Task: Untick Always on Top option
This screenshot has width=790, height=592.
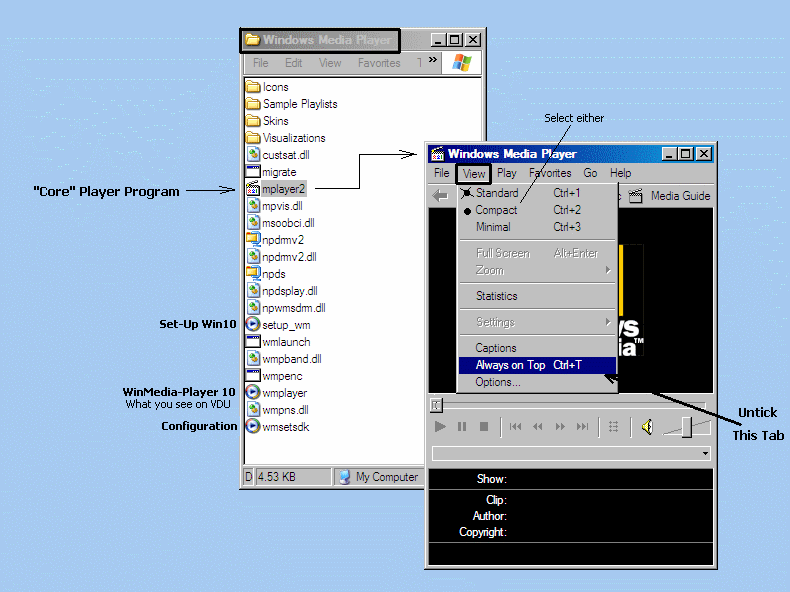Action: 538,365
